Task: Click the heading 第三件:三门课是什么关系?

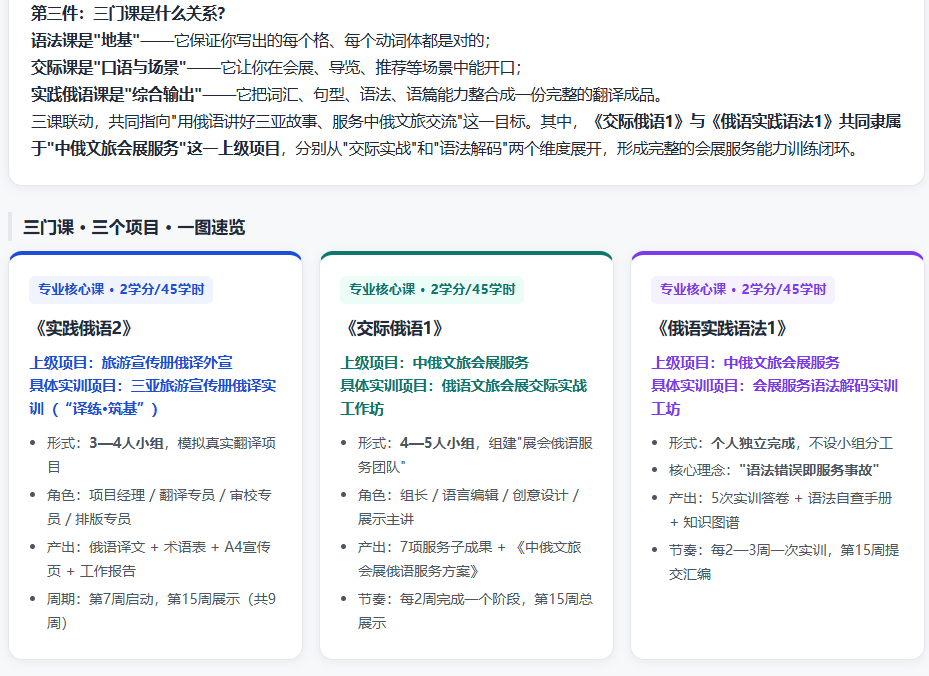Action: (128, 13)
